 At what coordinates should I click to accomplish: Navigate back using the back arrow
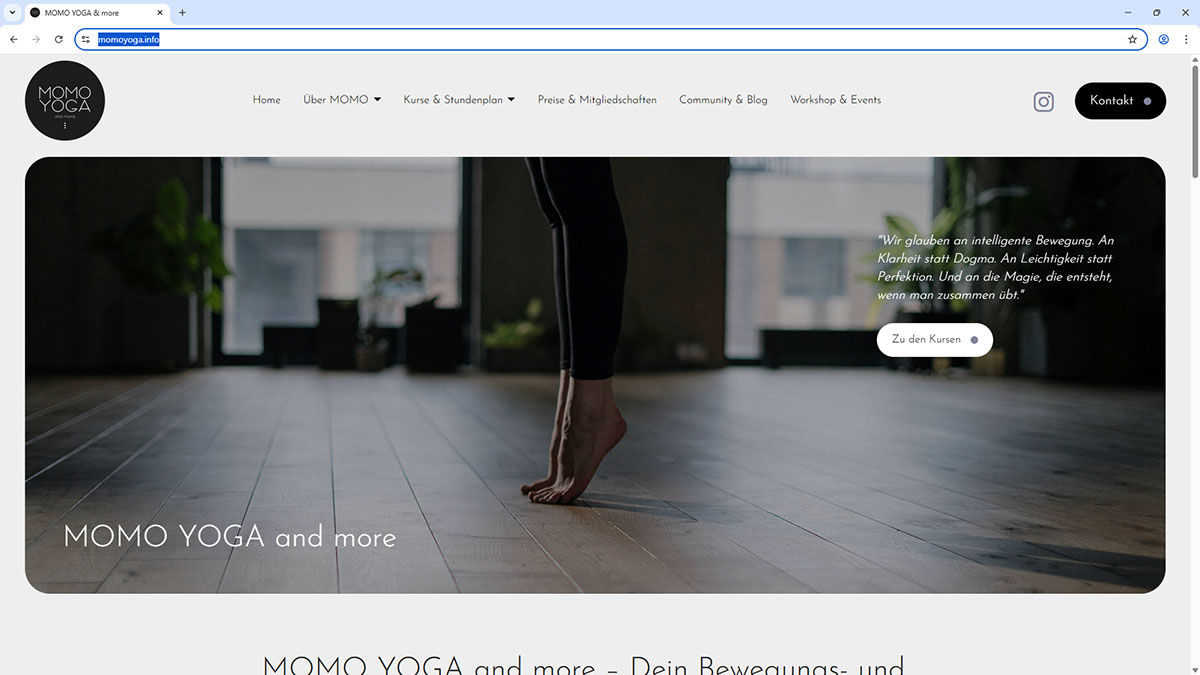pyautogui.click(x=13, y=39)
